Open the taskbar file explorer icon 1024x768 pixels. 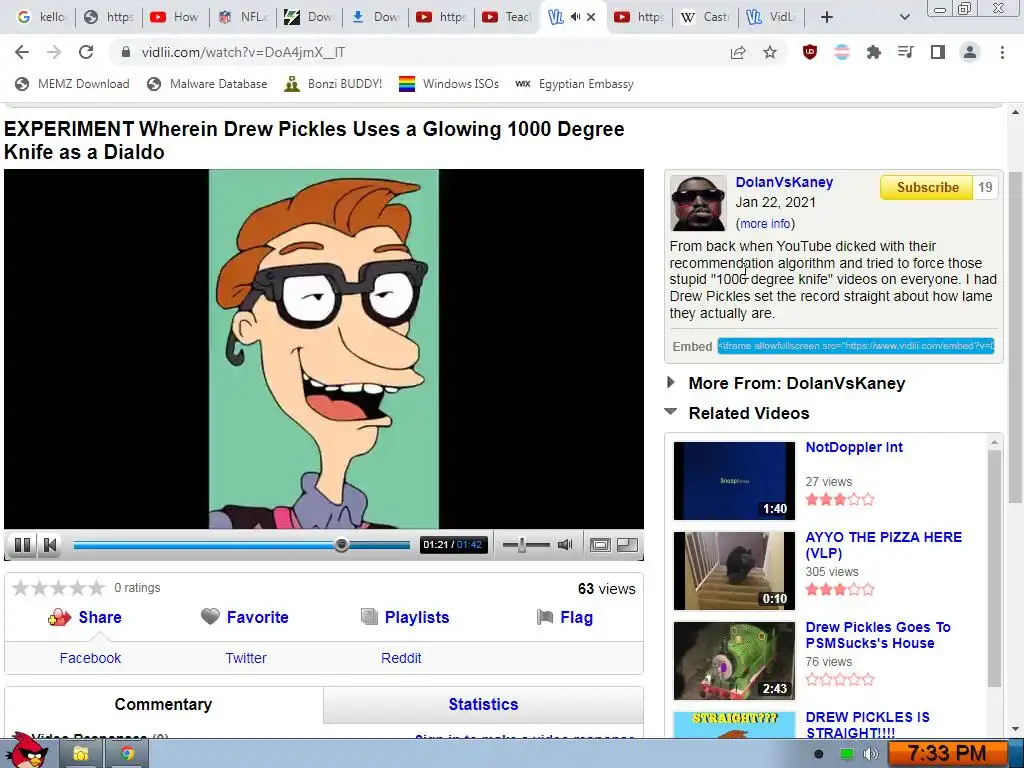point(81,754)
